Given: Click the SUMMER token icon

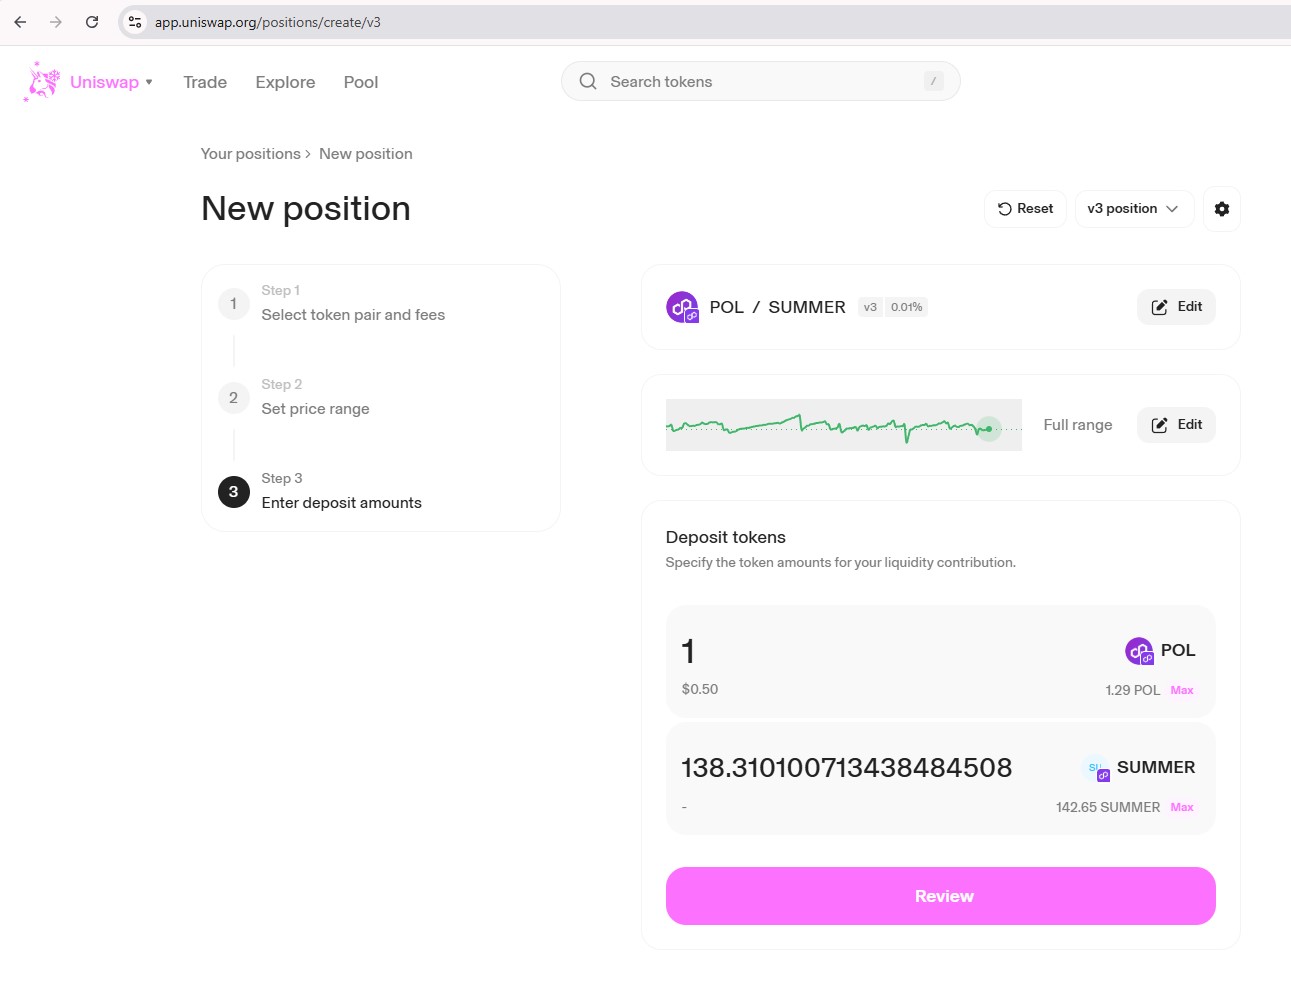Looking at the screenshot, I should (x=1097, y=769).
